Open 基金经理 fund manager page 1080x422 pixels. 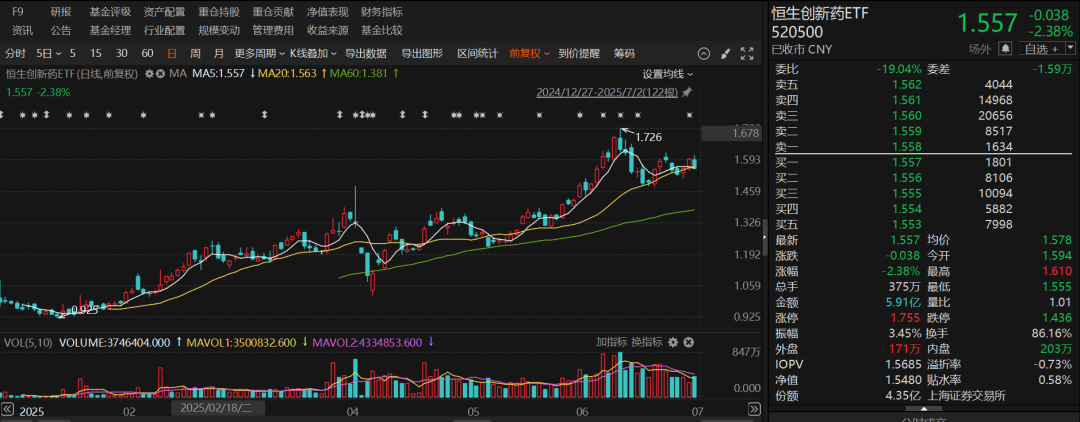[x=110, y=30]
